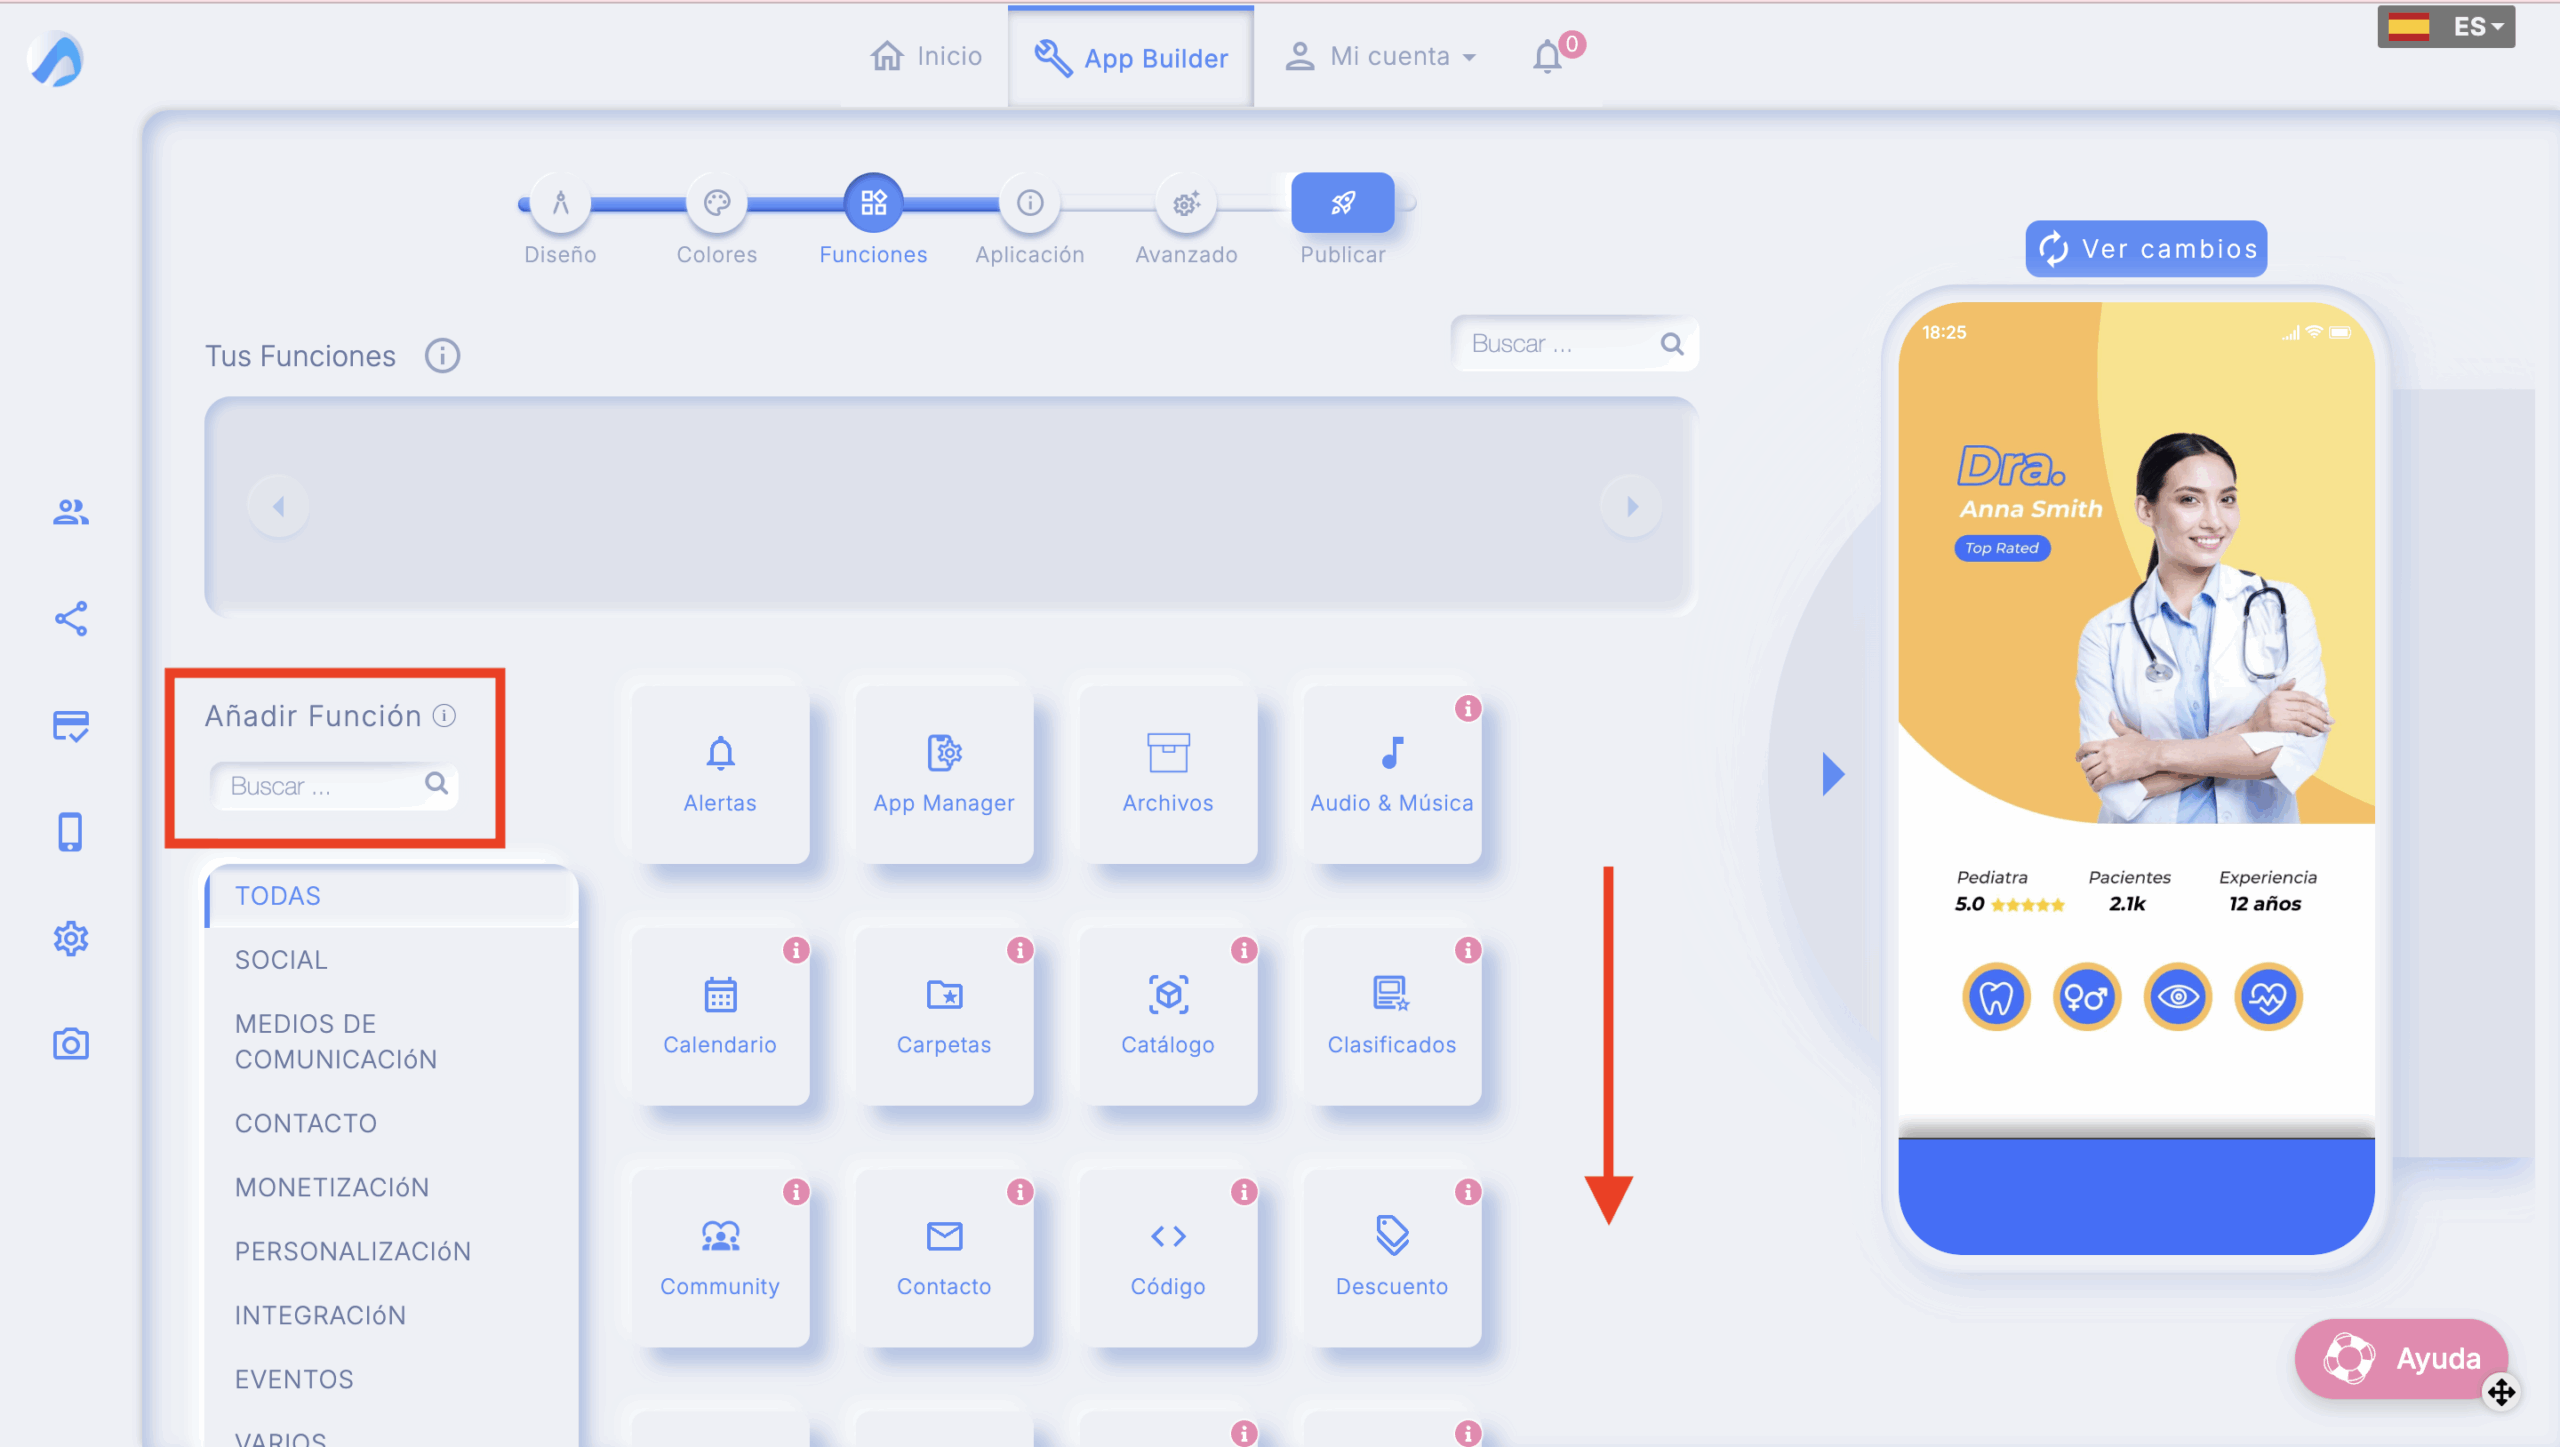The image size is (2560, 1447).
Task: Click the Código function tile
Action: pyautogui.click(x=1167, y=1258)
